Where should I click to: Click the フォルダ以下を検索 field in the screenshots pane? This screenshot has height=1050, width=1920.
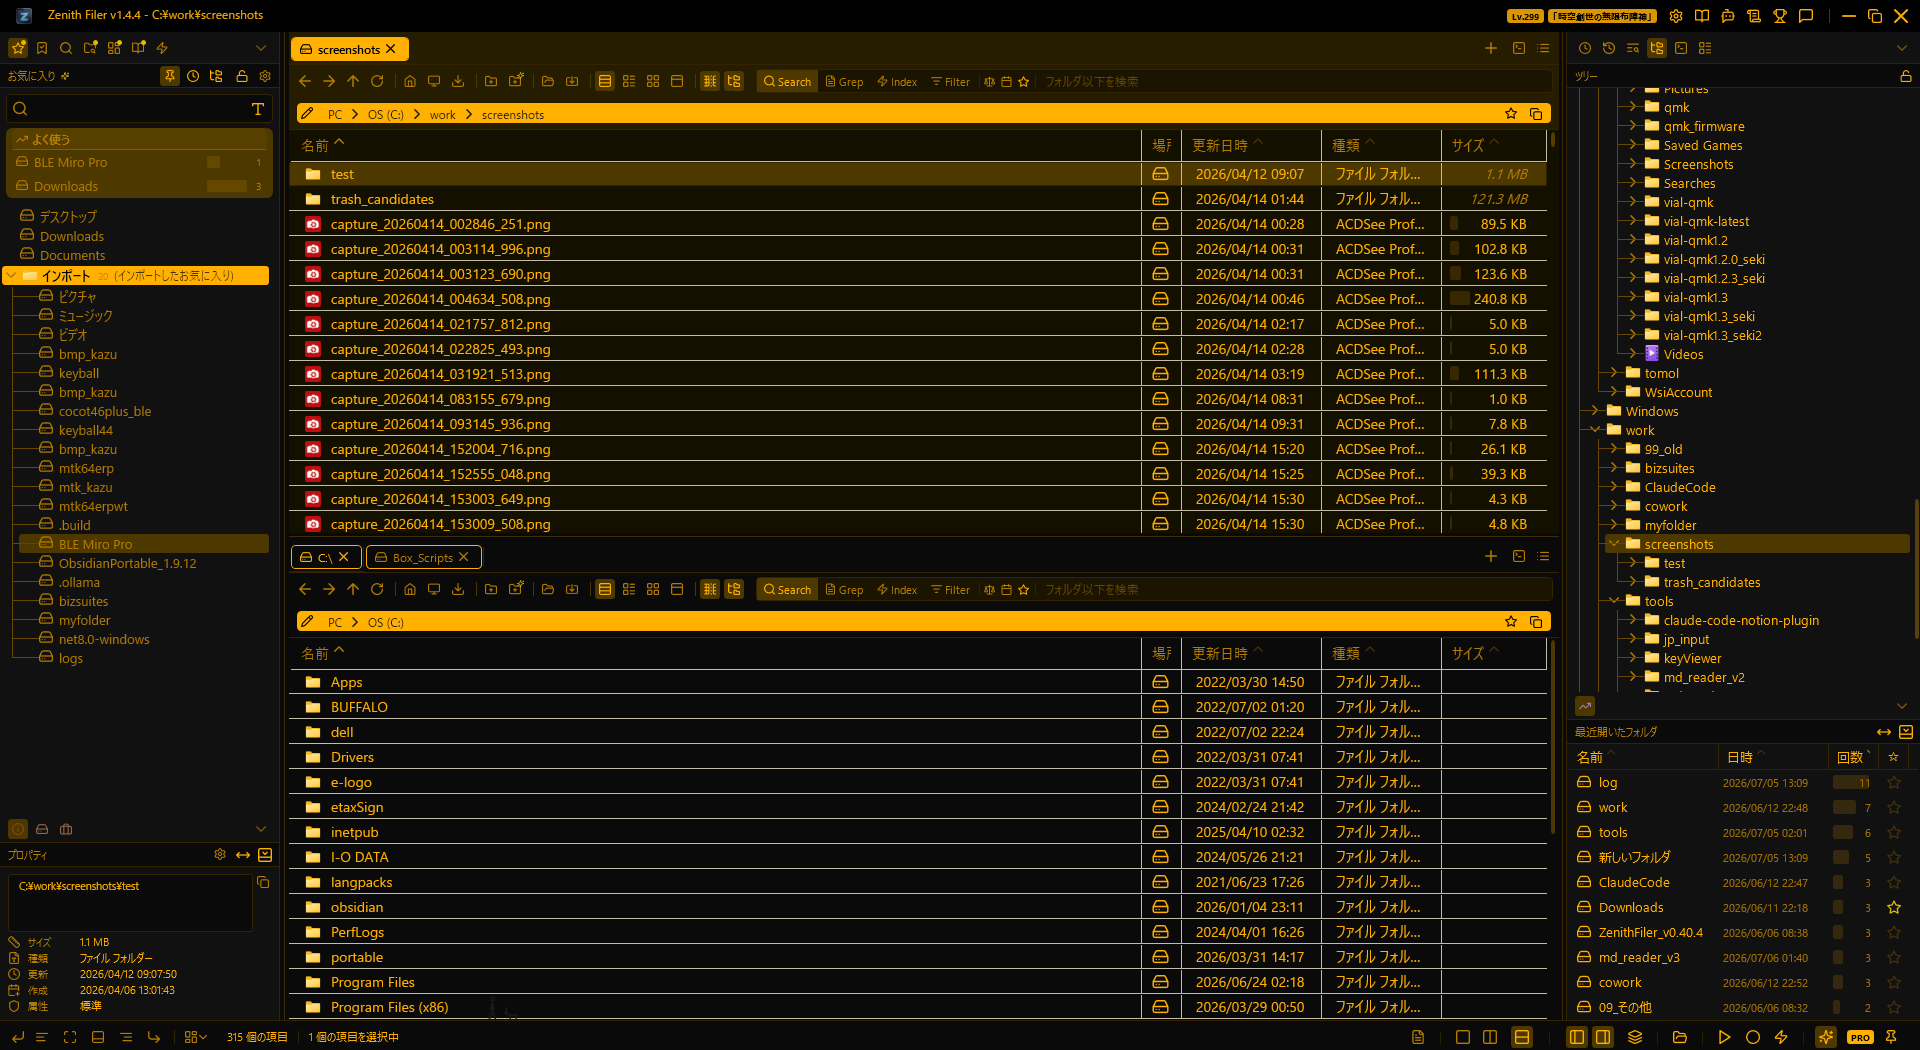1295,82
